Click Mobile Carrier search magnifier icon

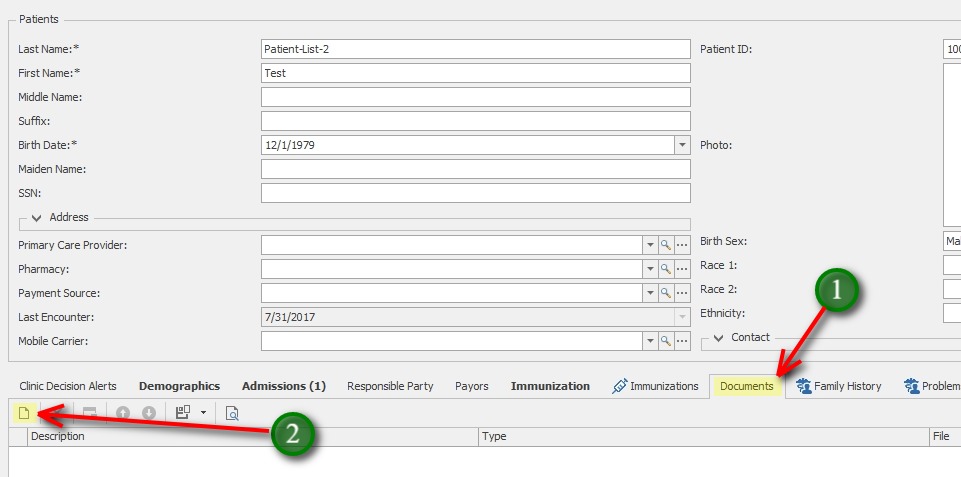coord(664,341)
